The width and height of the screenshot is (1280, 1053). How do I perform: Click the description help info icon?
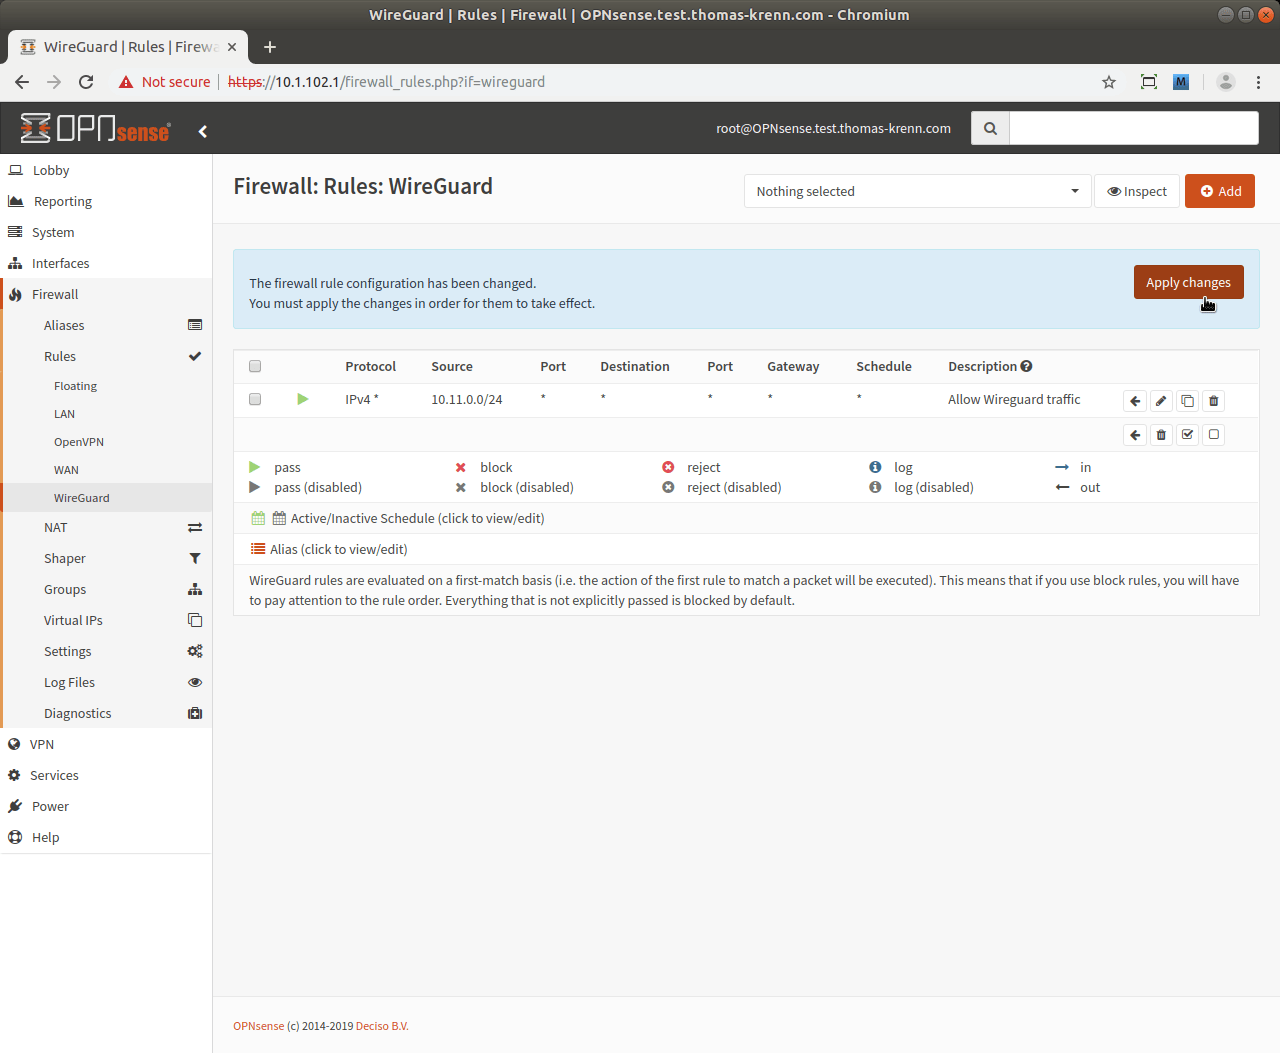[x=1026, y=366]
